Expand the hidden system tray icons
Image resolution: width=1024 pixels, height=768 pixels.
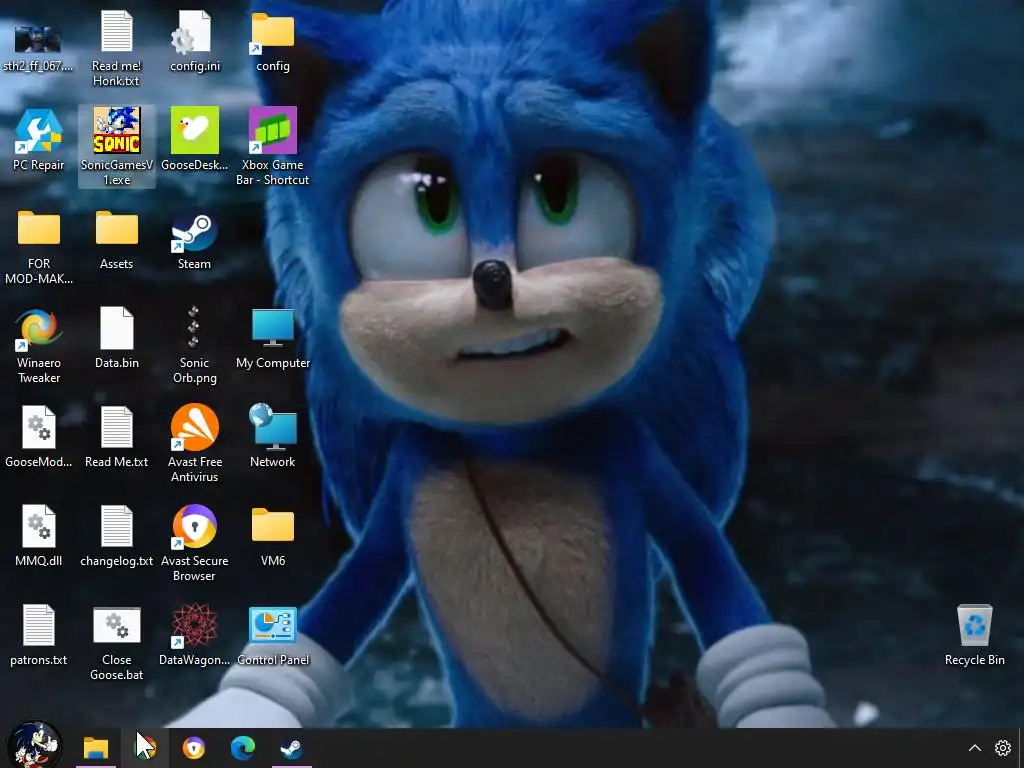pos(974,748)
